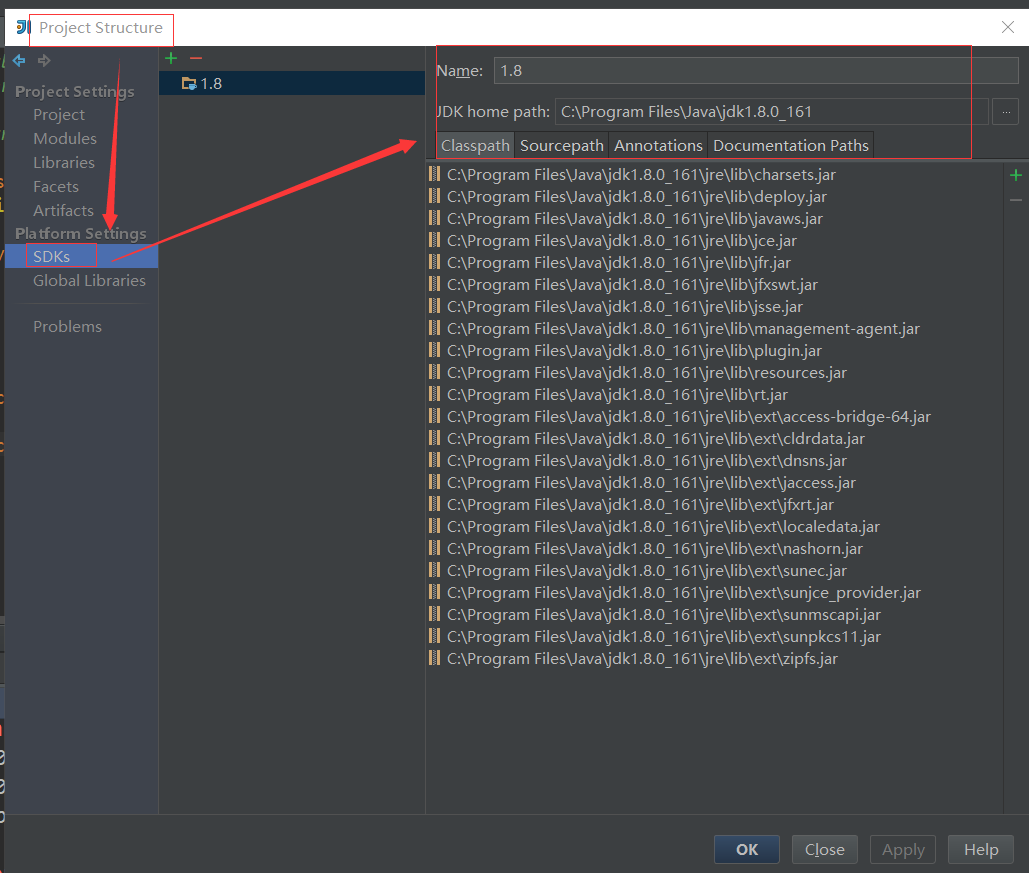Select the resources.jar classpath entry
The height and width of the screenshot is (873, 1029).
click(x=646, y=373)
